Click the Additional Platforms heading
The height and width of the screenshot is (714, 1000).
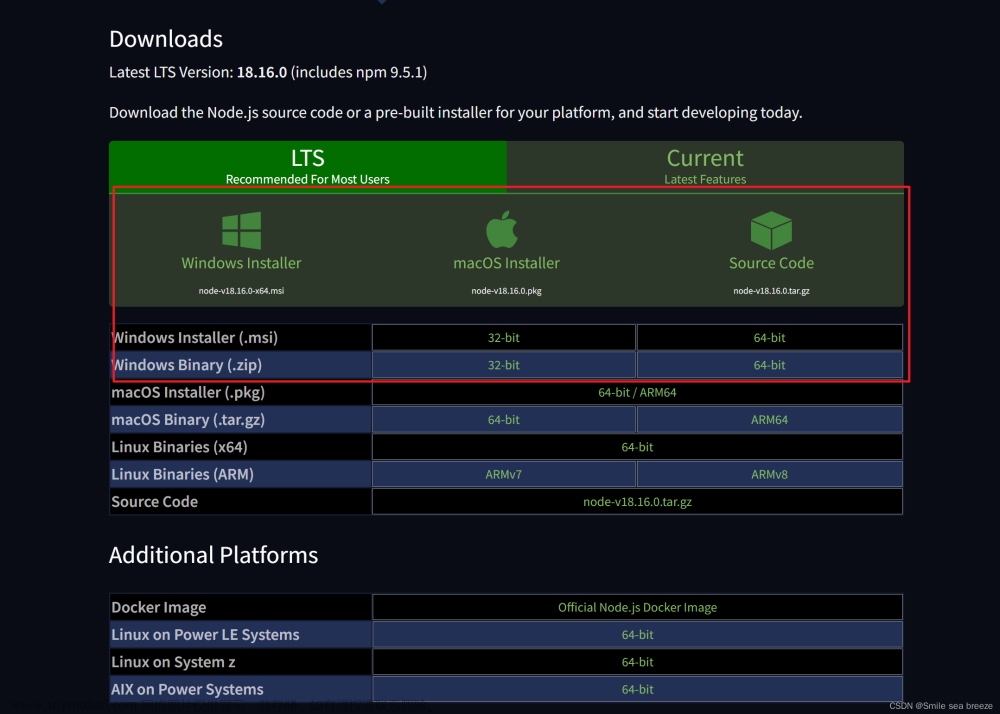pyautogui.click(x=214, y=555)
